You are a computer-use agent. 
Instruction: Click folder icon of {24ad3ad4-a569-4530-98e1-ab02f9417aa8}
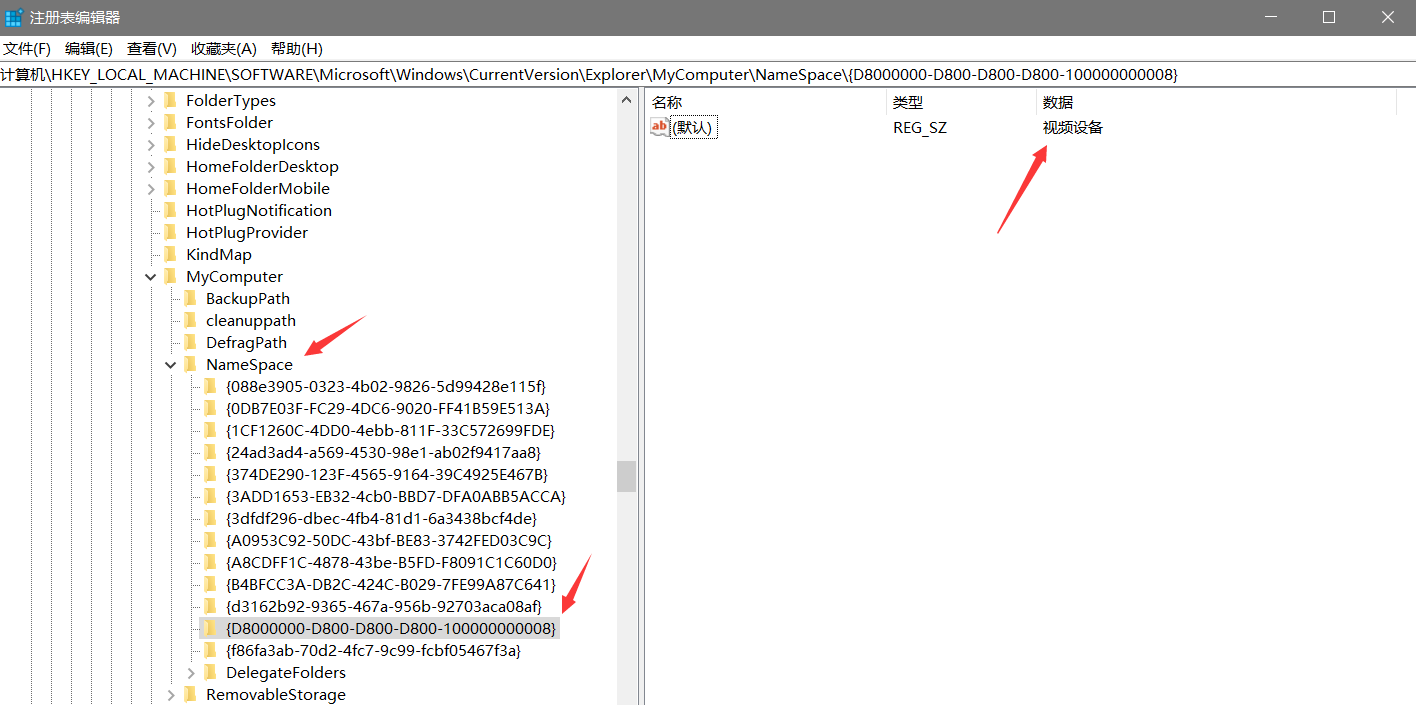pos(210,452)
